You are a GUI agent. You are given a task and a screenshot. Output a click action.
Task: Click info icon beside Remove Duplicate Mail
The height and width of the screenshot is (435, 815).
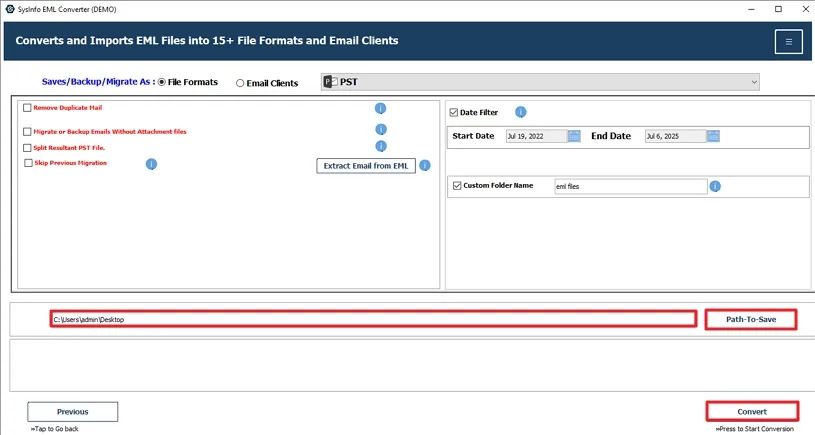point(380,108)
